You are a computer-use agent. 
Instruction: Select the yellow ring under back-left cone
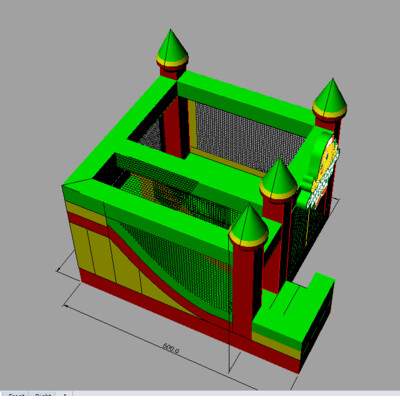tap(172, 62)
